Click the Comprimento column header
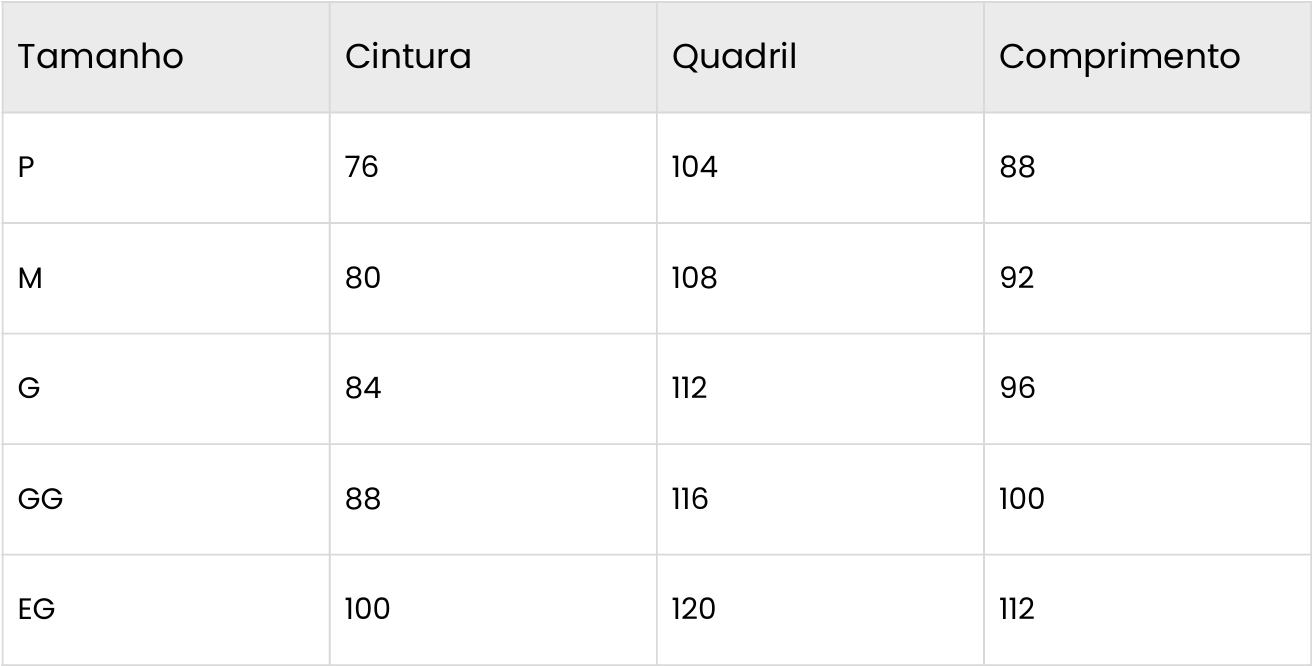 (1119, 57)
